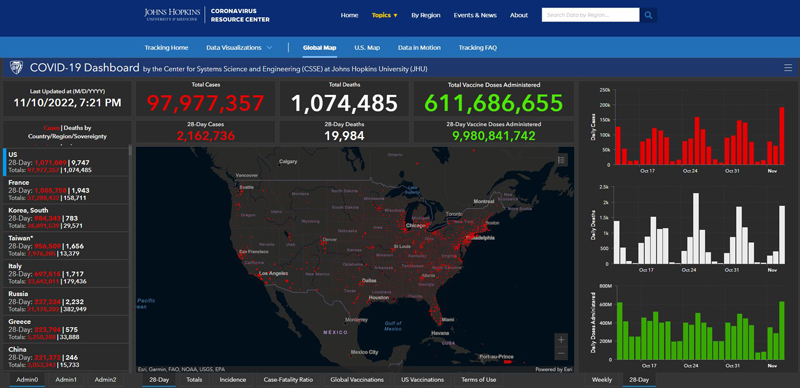Select the Admin1 tab

click(66, 380)
